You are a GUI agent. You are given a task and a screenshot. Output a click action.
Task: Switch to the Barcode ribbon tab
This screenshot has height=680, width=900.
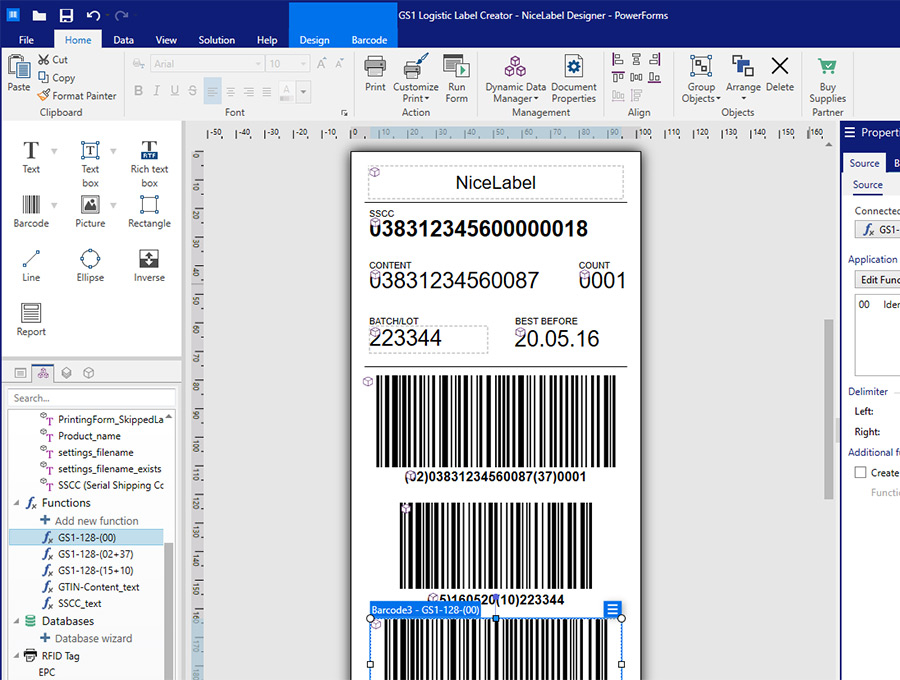(369, 40)
